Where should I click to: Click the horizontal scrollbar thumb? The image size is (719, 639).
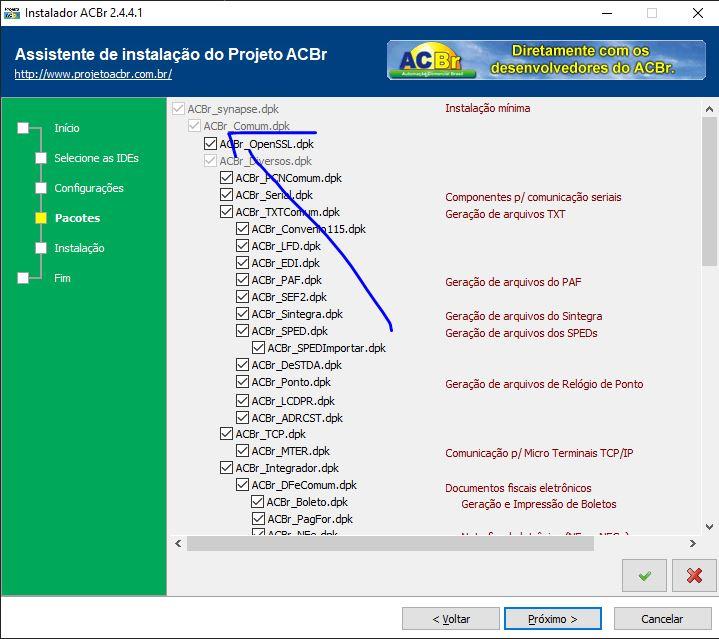[x=390, y=543]
